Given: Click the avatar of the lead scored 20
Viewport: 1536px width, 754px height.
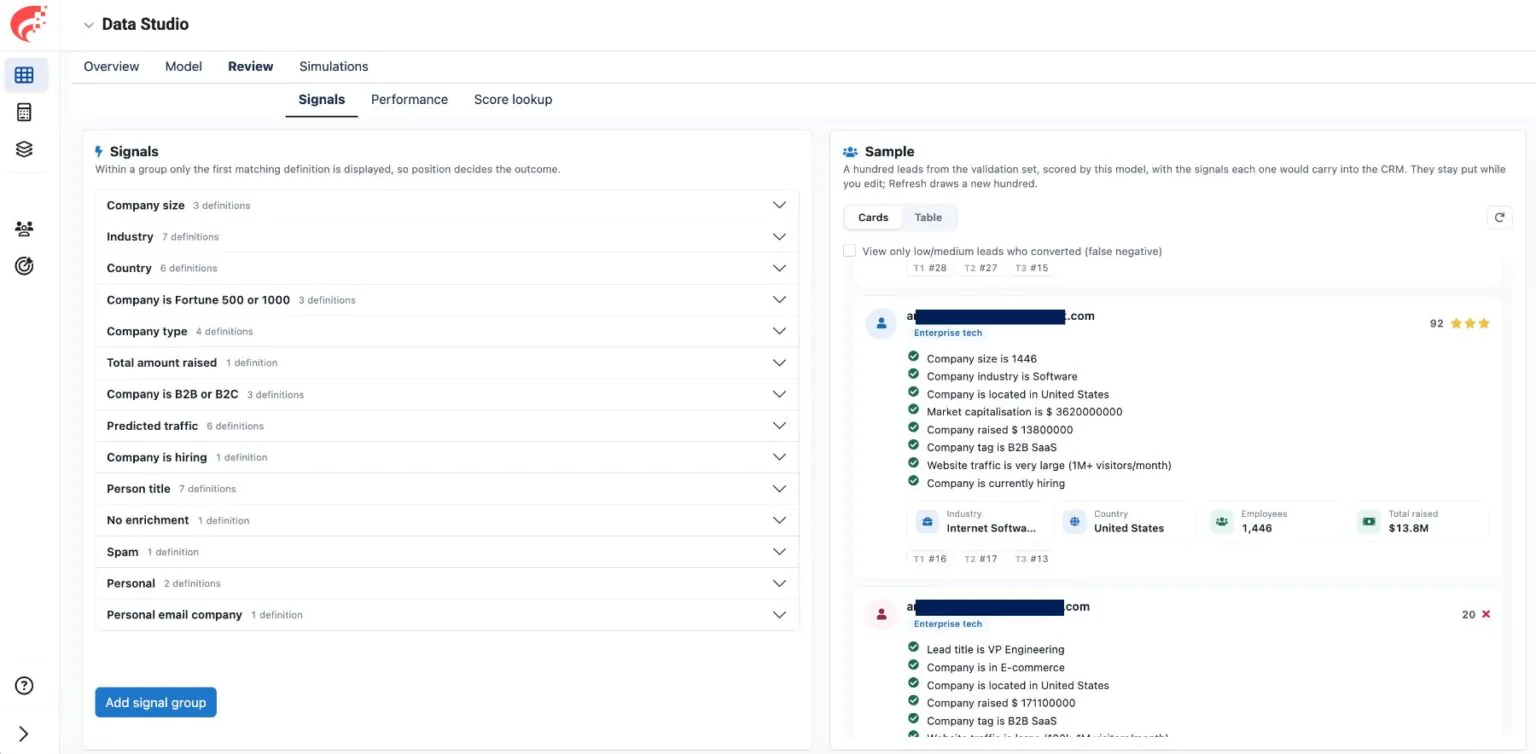Looking at the screenshot, I should [881, 615].
